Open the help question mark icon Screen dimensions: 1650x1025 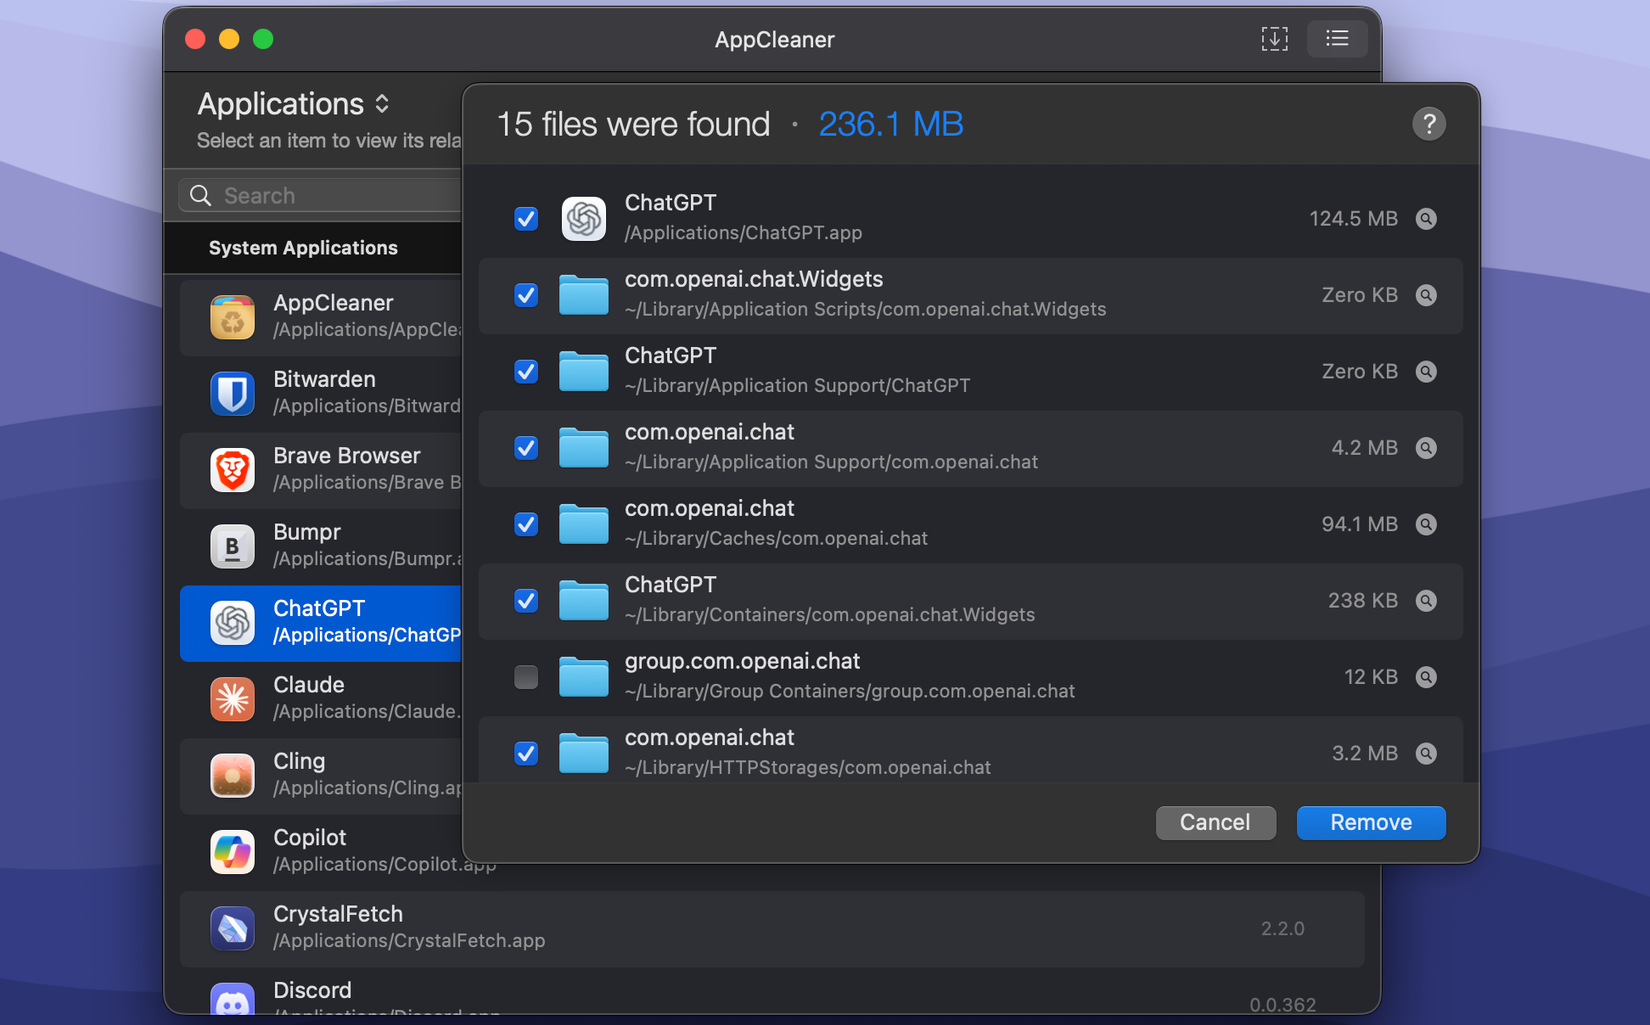coord(1429,123)
